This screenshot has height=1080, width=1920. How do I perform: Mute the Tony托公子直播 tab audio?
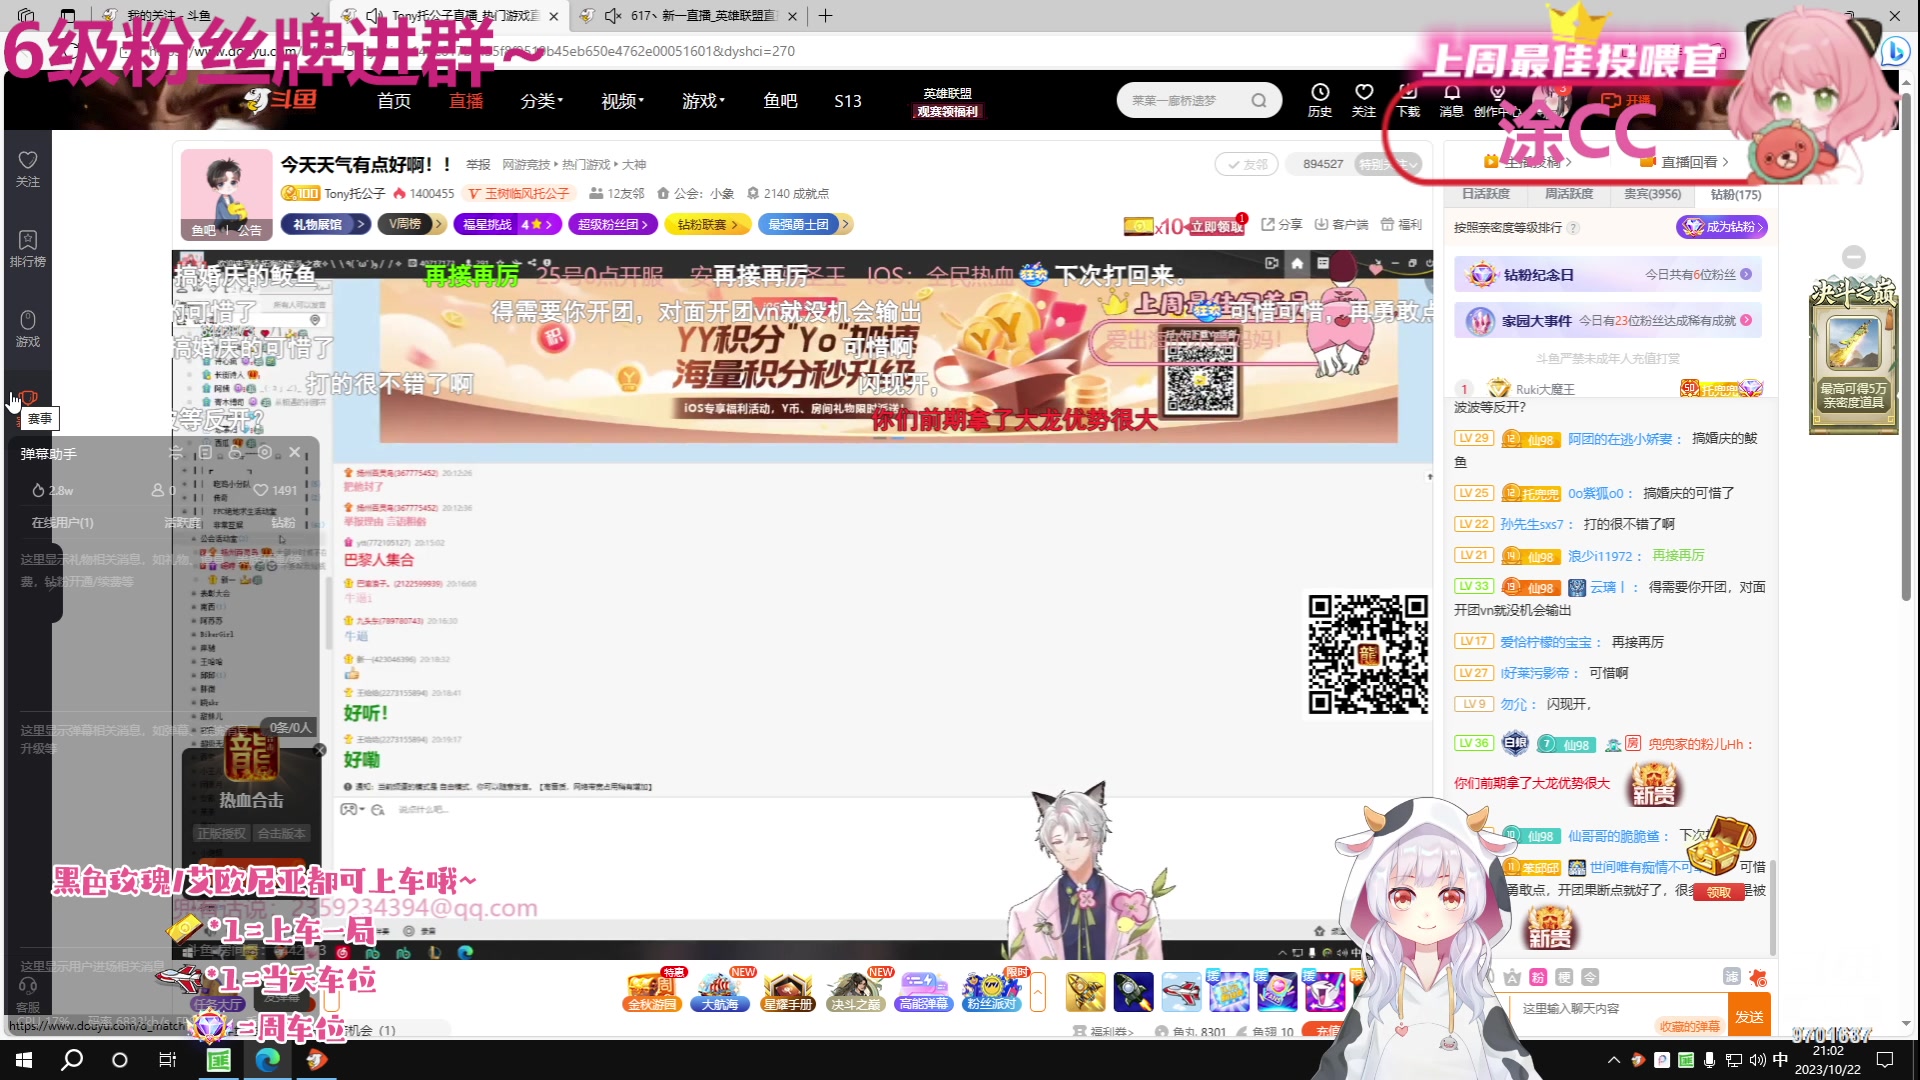click(375, 16)
